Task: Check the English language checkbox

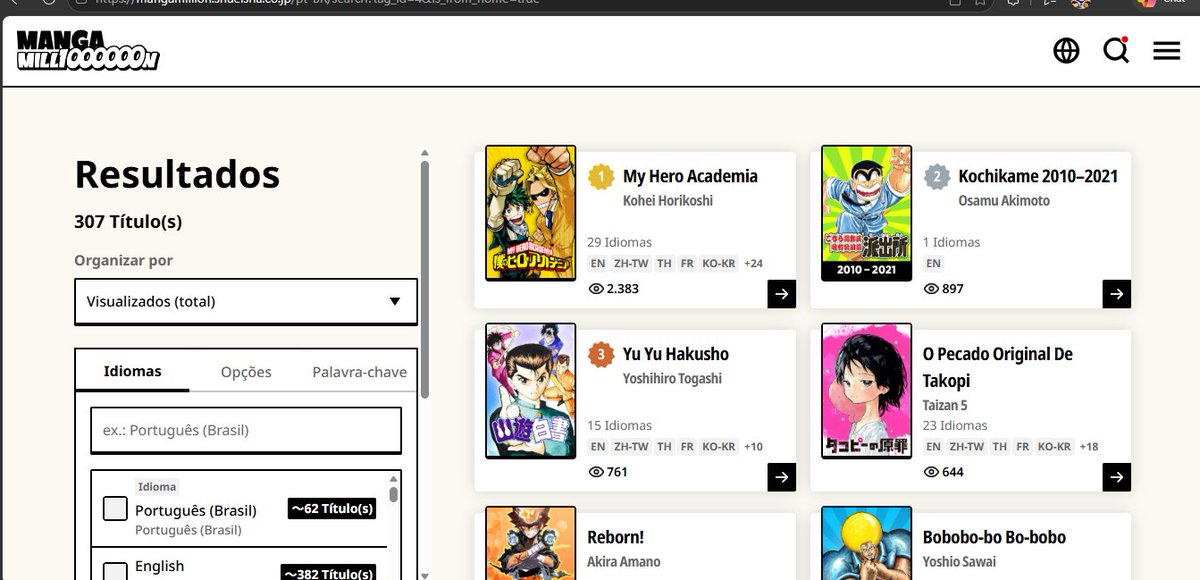Action: point(115,572)
